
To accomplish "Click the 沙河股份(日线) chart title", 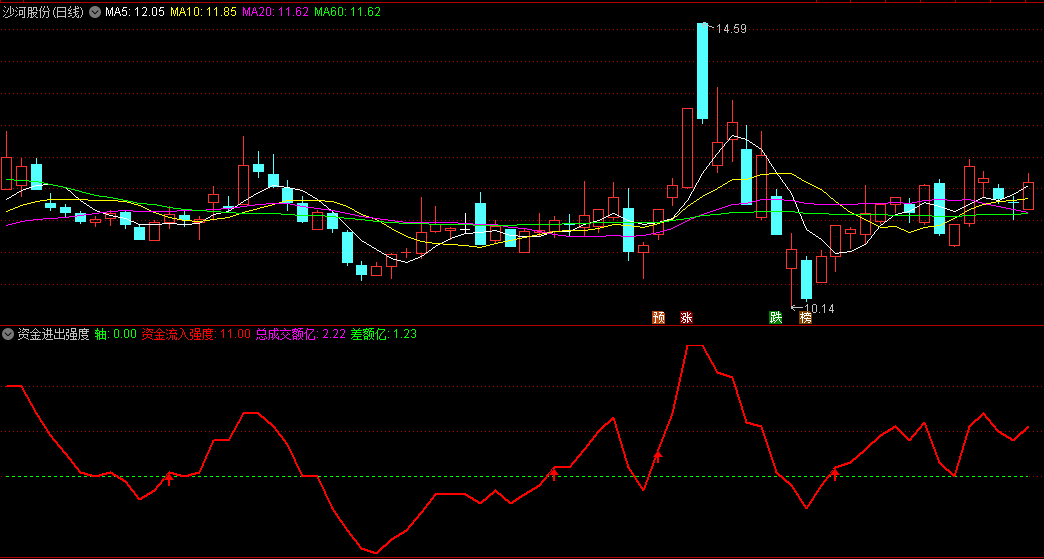I will click(x=43, y=12).
